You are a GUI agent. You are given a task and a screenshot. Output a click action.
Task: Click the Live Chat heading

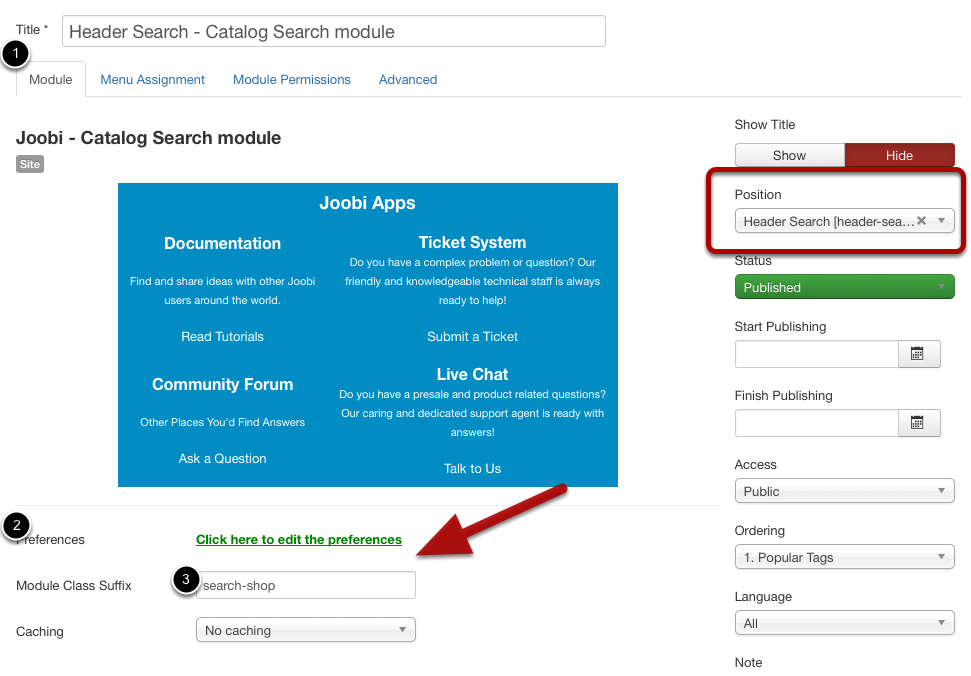pos(472,375)
